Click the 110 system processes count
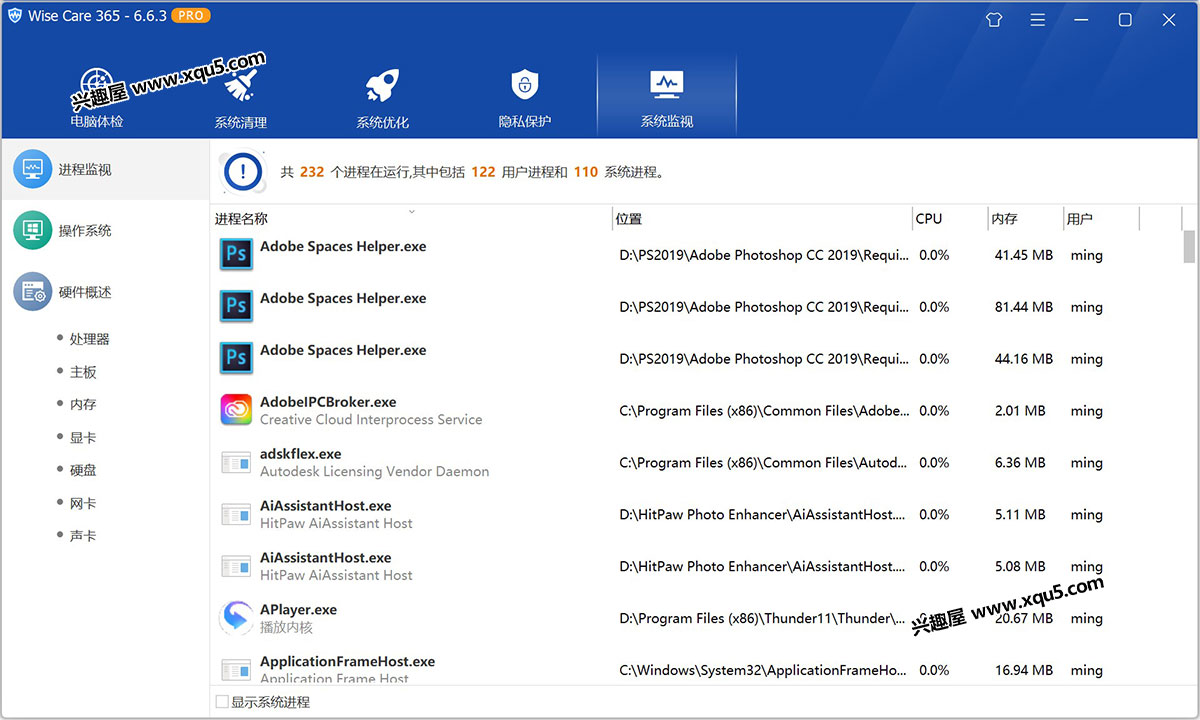The height and width of the screenshot is (720, 1200). coord(585,172)
